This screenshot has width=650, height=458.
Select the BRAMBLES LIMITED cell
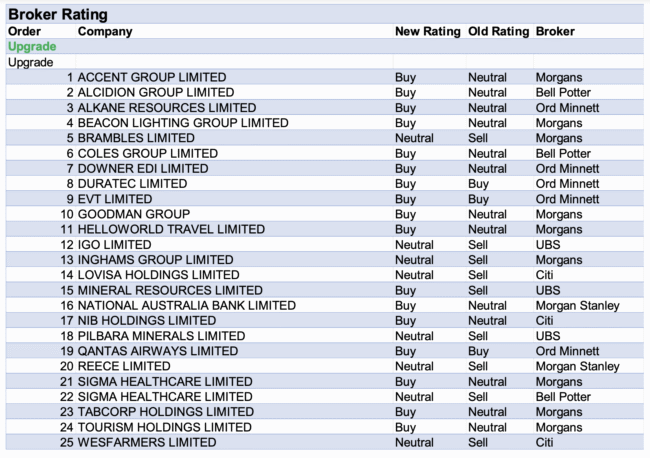point(136,138)
